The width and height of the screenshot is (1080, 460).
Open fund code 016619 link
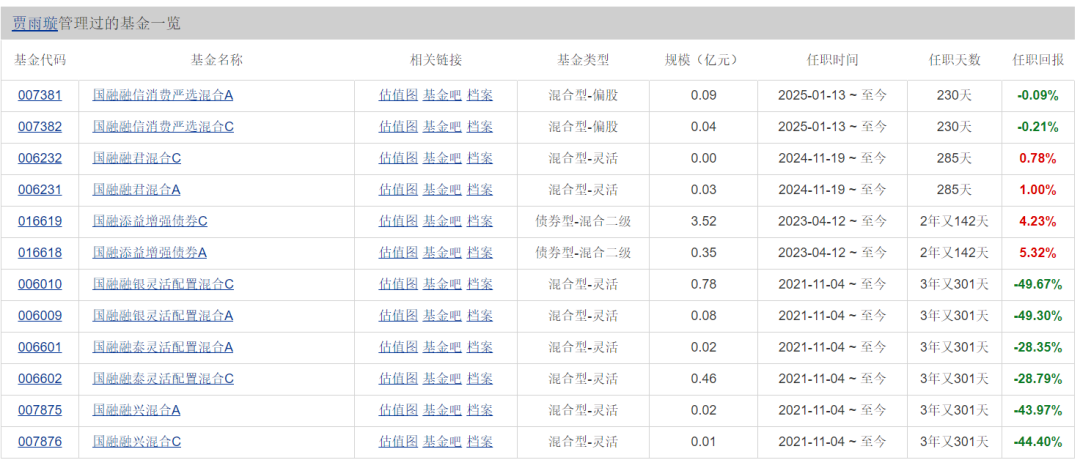(x=39, y=221)
